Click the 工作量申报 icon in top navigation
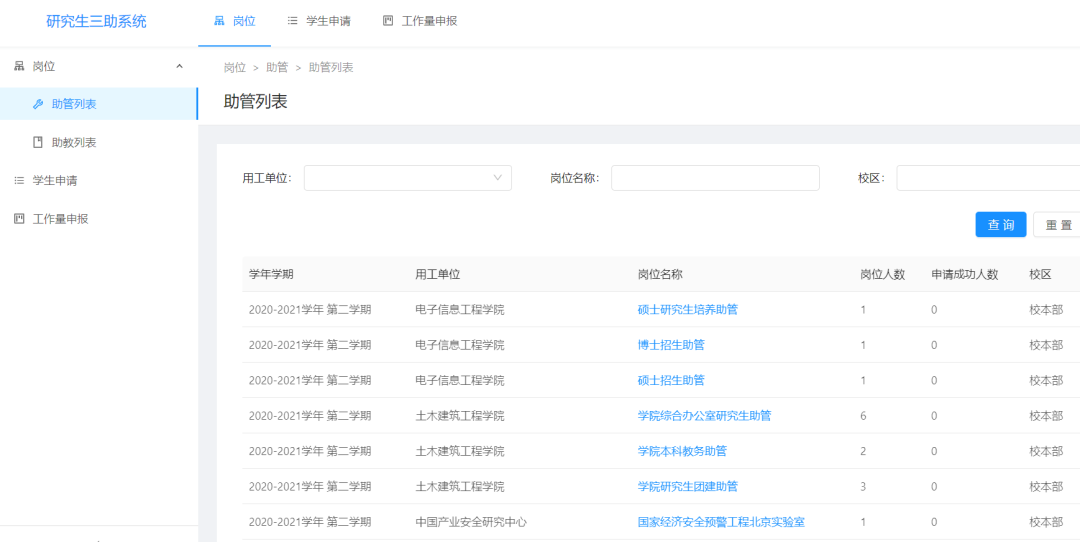This screenshot has width=1080, height=542. click(388, 21)
